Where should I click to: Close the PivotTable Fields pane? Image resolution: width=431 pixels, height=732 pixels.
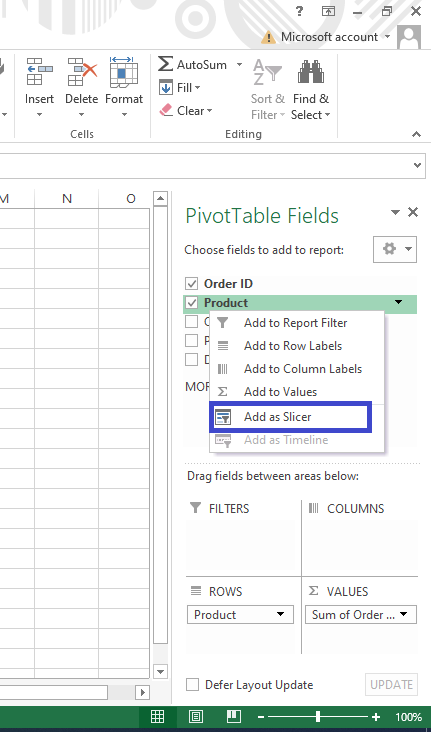[x=413, y=212]
